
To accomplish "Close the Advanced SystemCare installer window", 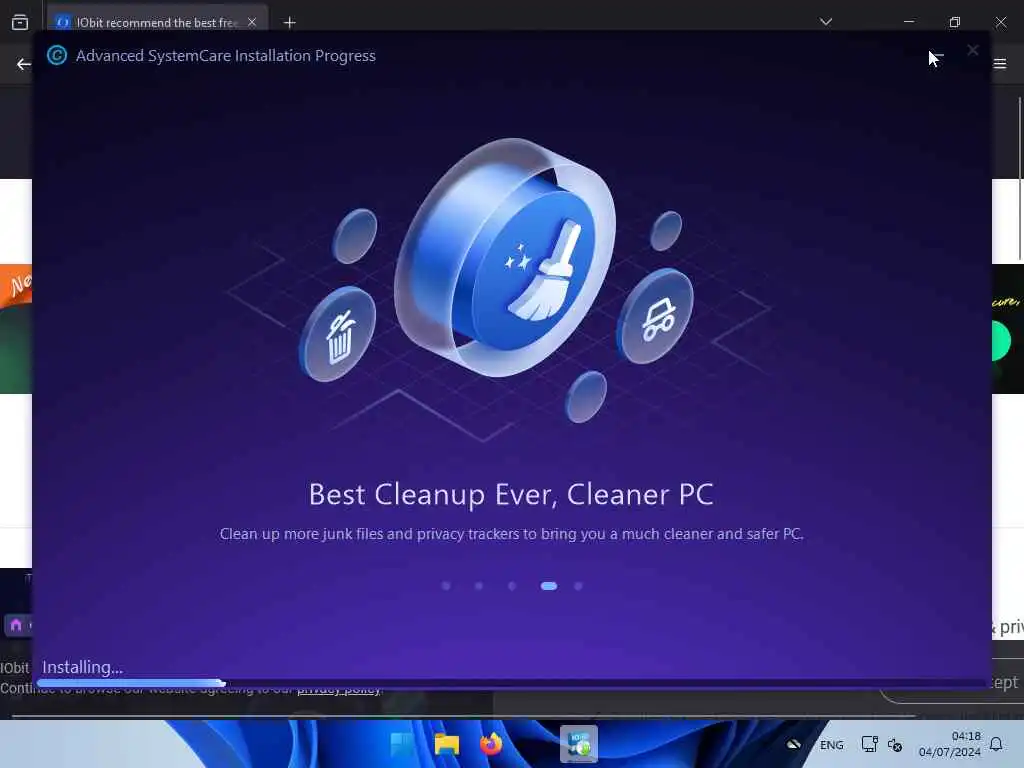I will click(x=972, y=50).
